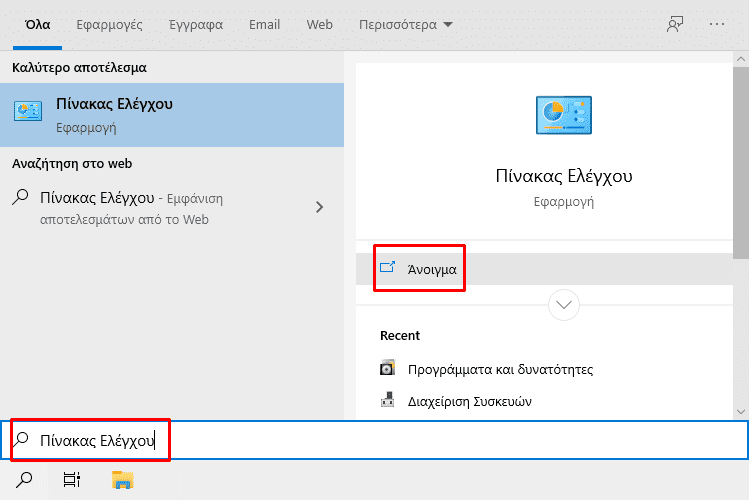Image resolution: width=749 pixels, height=500 pixels.
Task: Expand the Περισσότερα dropdown
Action: click(x=406, y=25)
